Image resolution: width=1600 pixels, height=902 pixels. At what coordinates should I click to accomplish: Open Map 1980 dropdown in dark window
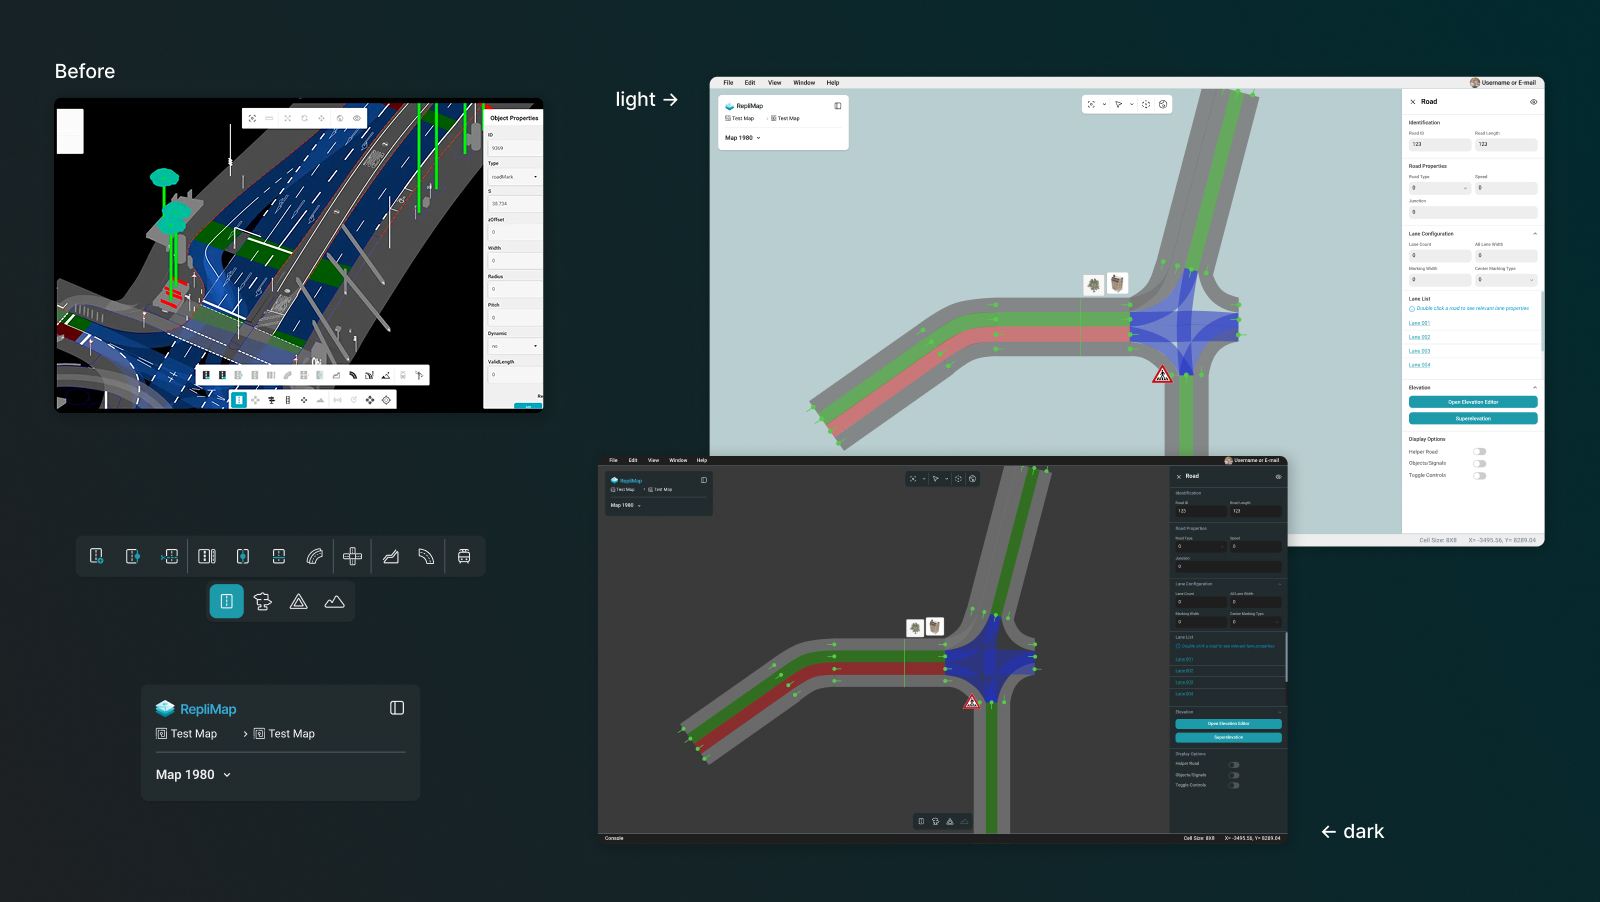(626, 505)
